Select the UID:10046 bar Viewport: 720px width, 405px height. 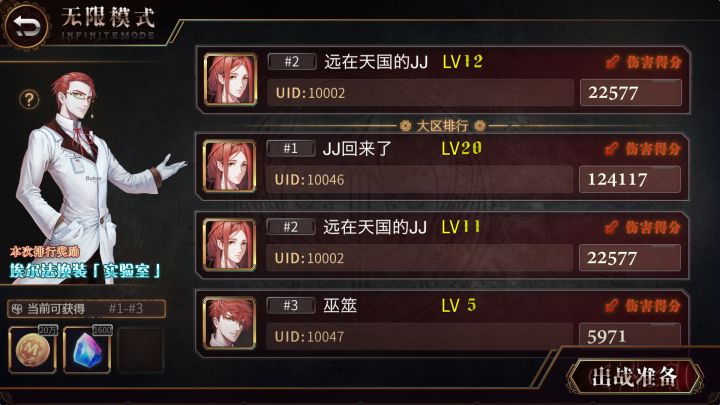point(420,180)
